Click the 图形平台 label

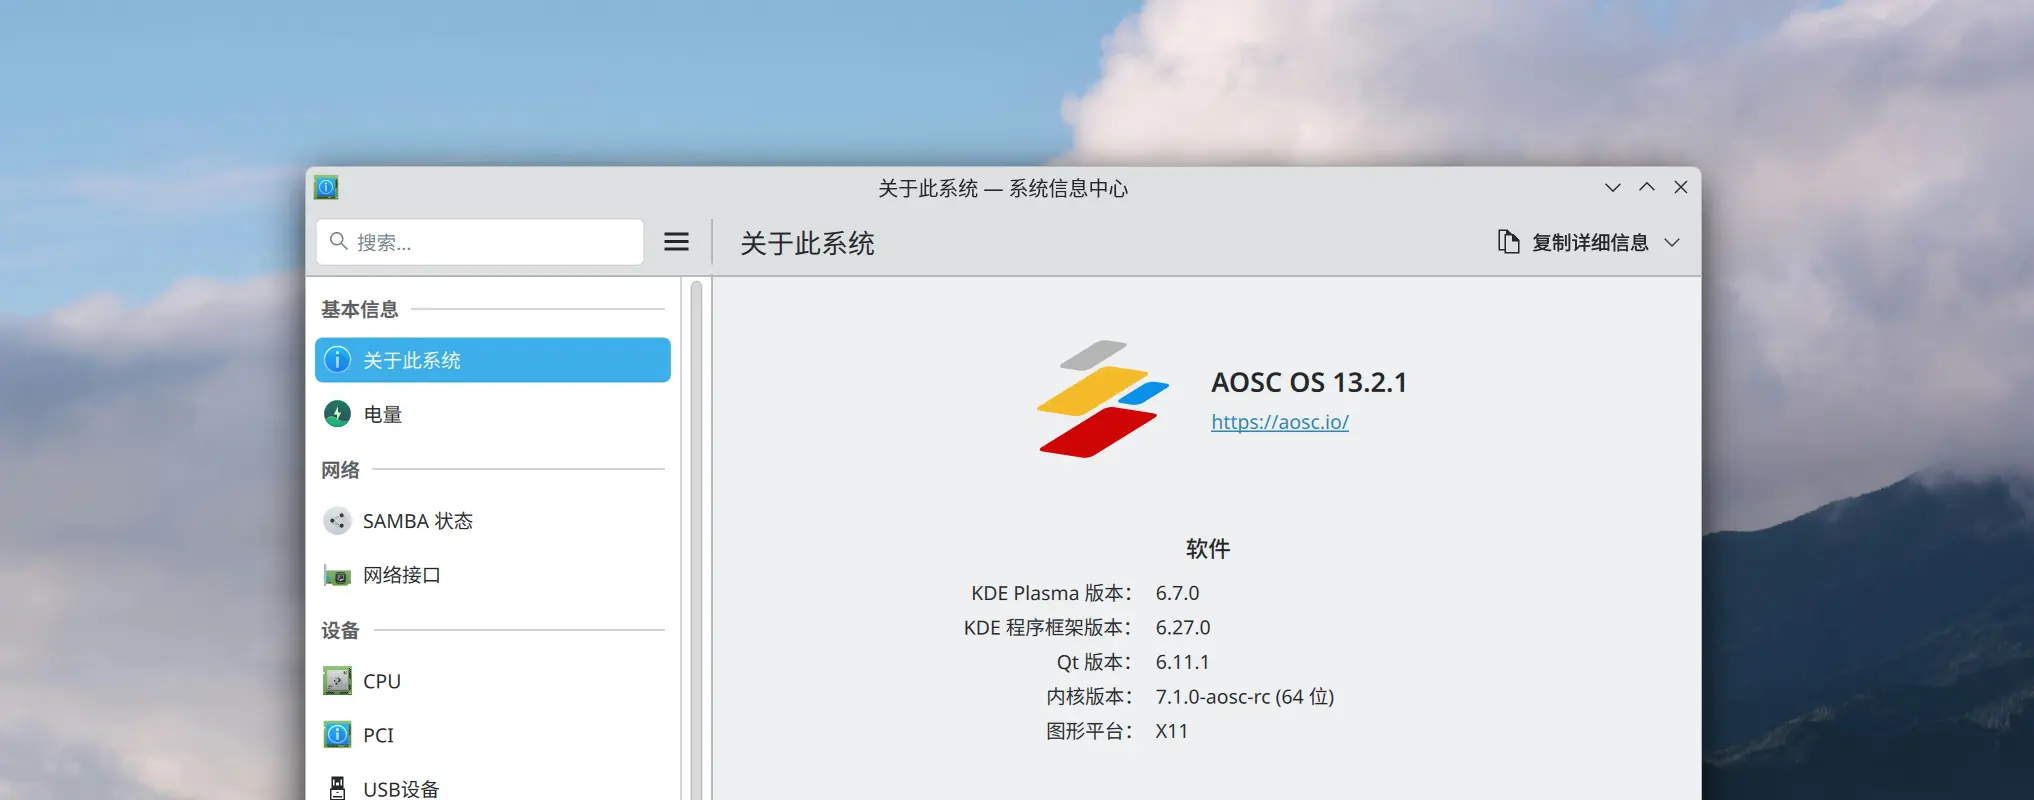click(1089, 731)
